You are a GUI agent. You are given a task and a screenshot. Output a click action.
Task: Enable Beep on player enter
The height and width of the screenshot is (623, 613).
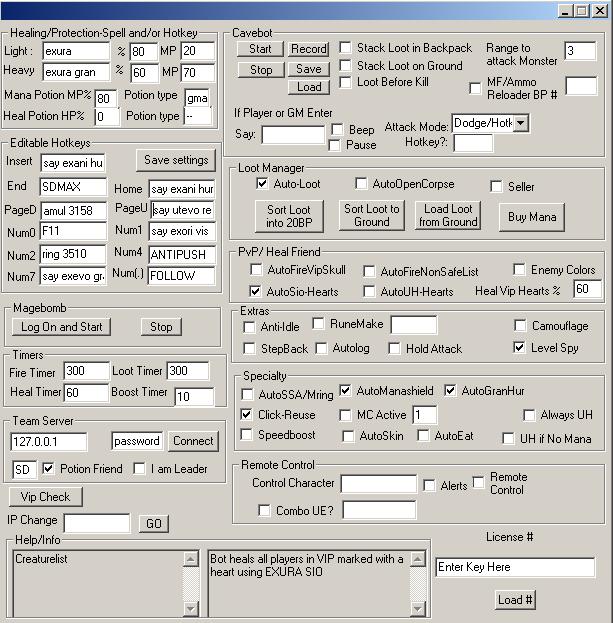(x=337, y=130)
